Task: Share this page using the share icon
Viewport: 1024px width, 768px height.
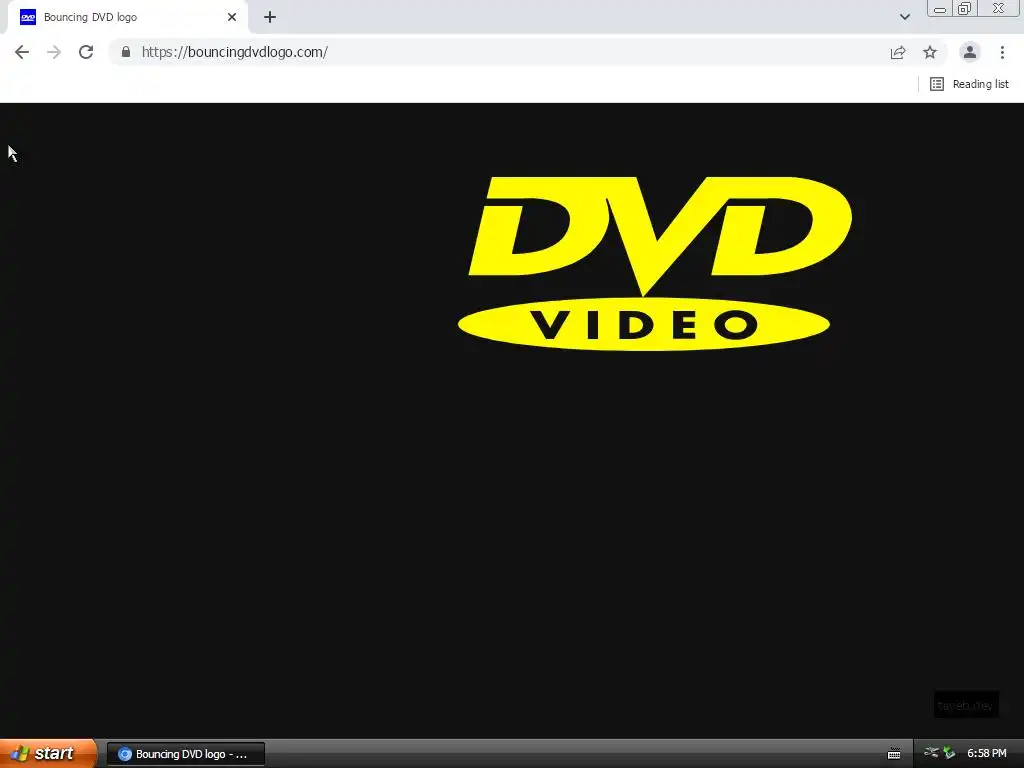Action: pyautogui.click(x=898, y=52)
